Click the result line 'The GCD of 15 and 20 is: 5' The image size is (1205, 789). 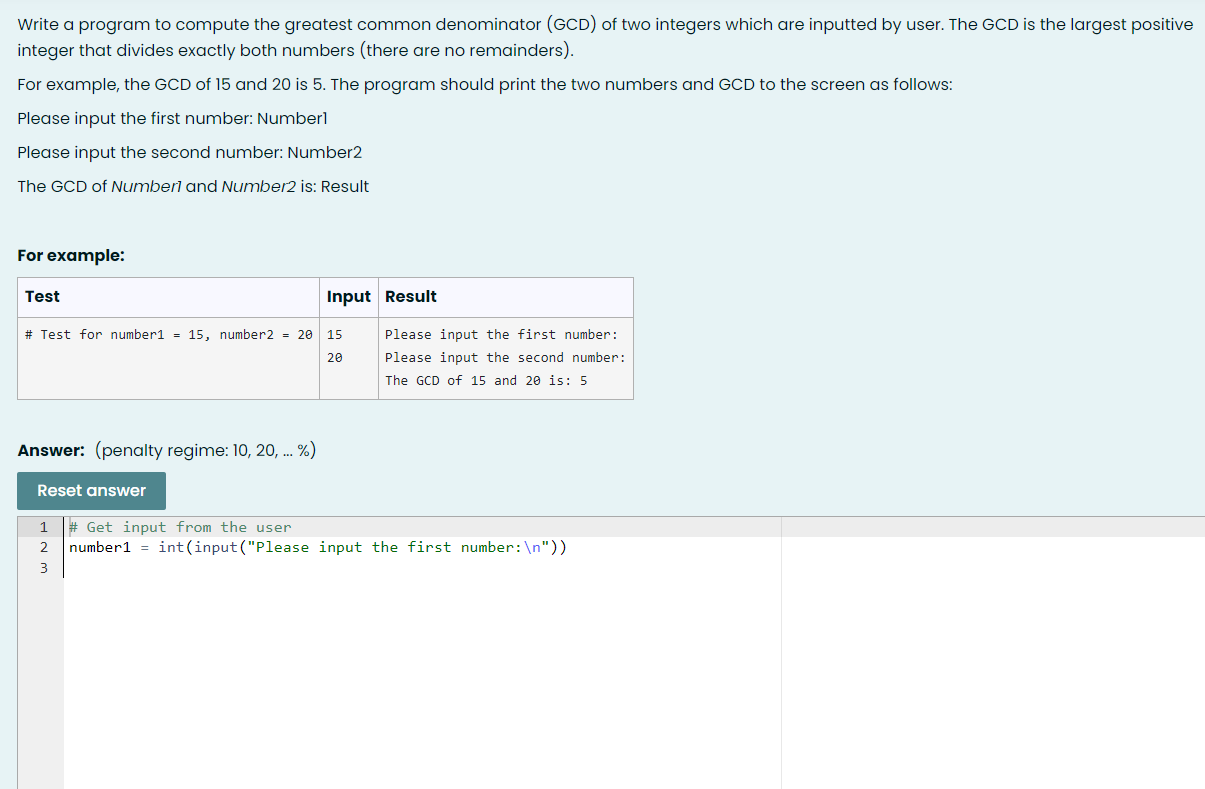coord(486,380)
